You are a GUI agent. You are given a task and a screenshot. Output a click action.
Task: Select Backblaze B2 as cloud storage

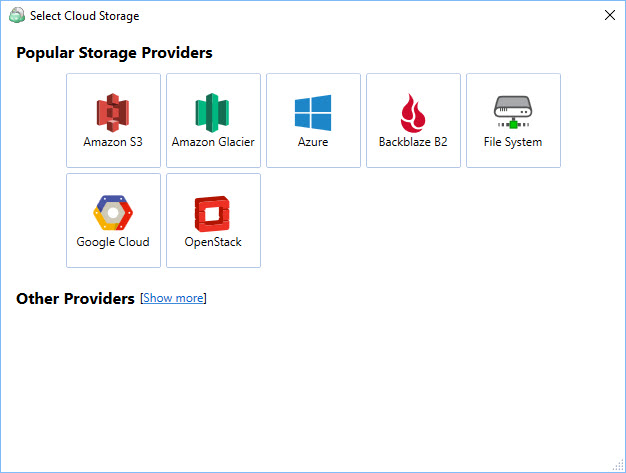point(413,120)
